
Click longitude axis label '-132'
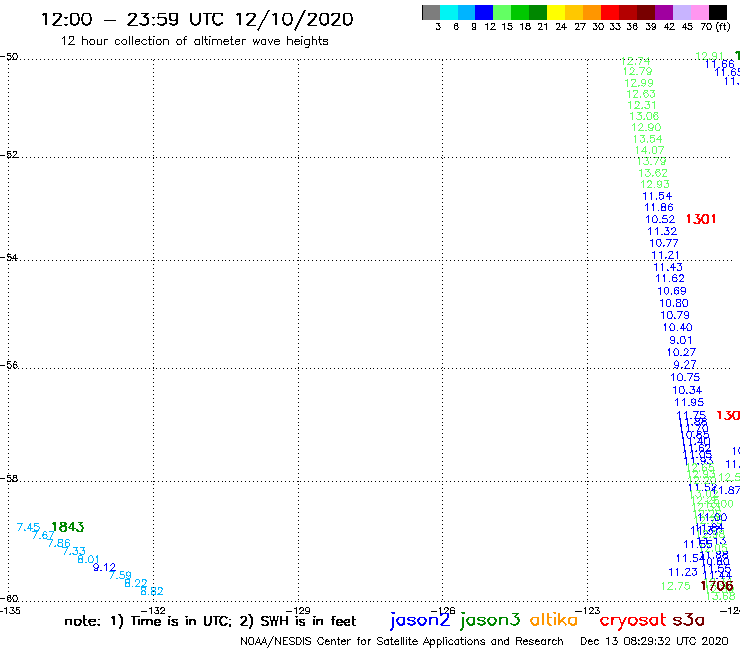[x=153, y=610]
